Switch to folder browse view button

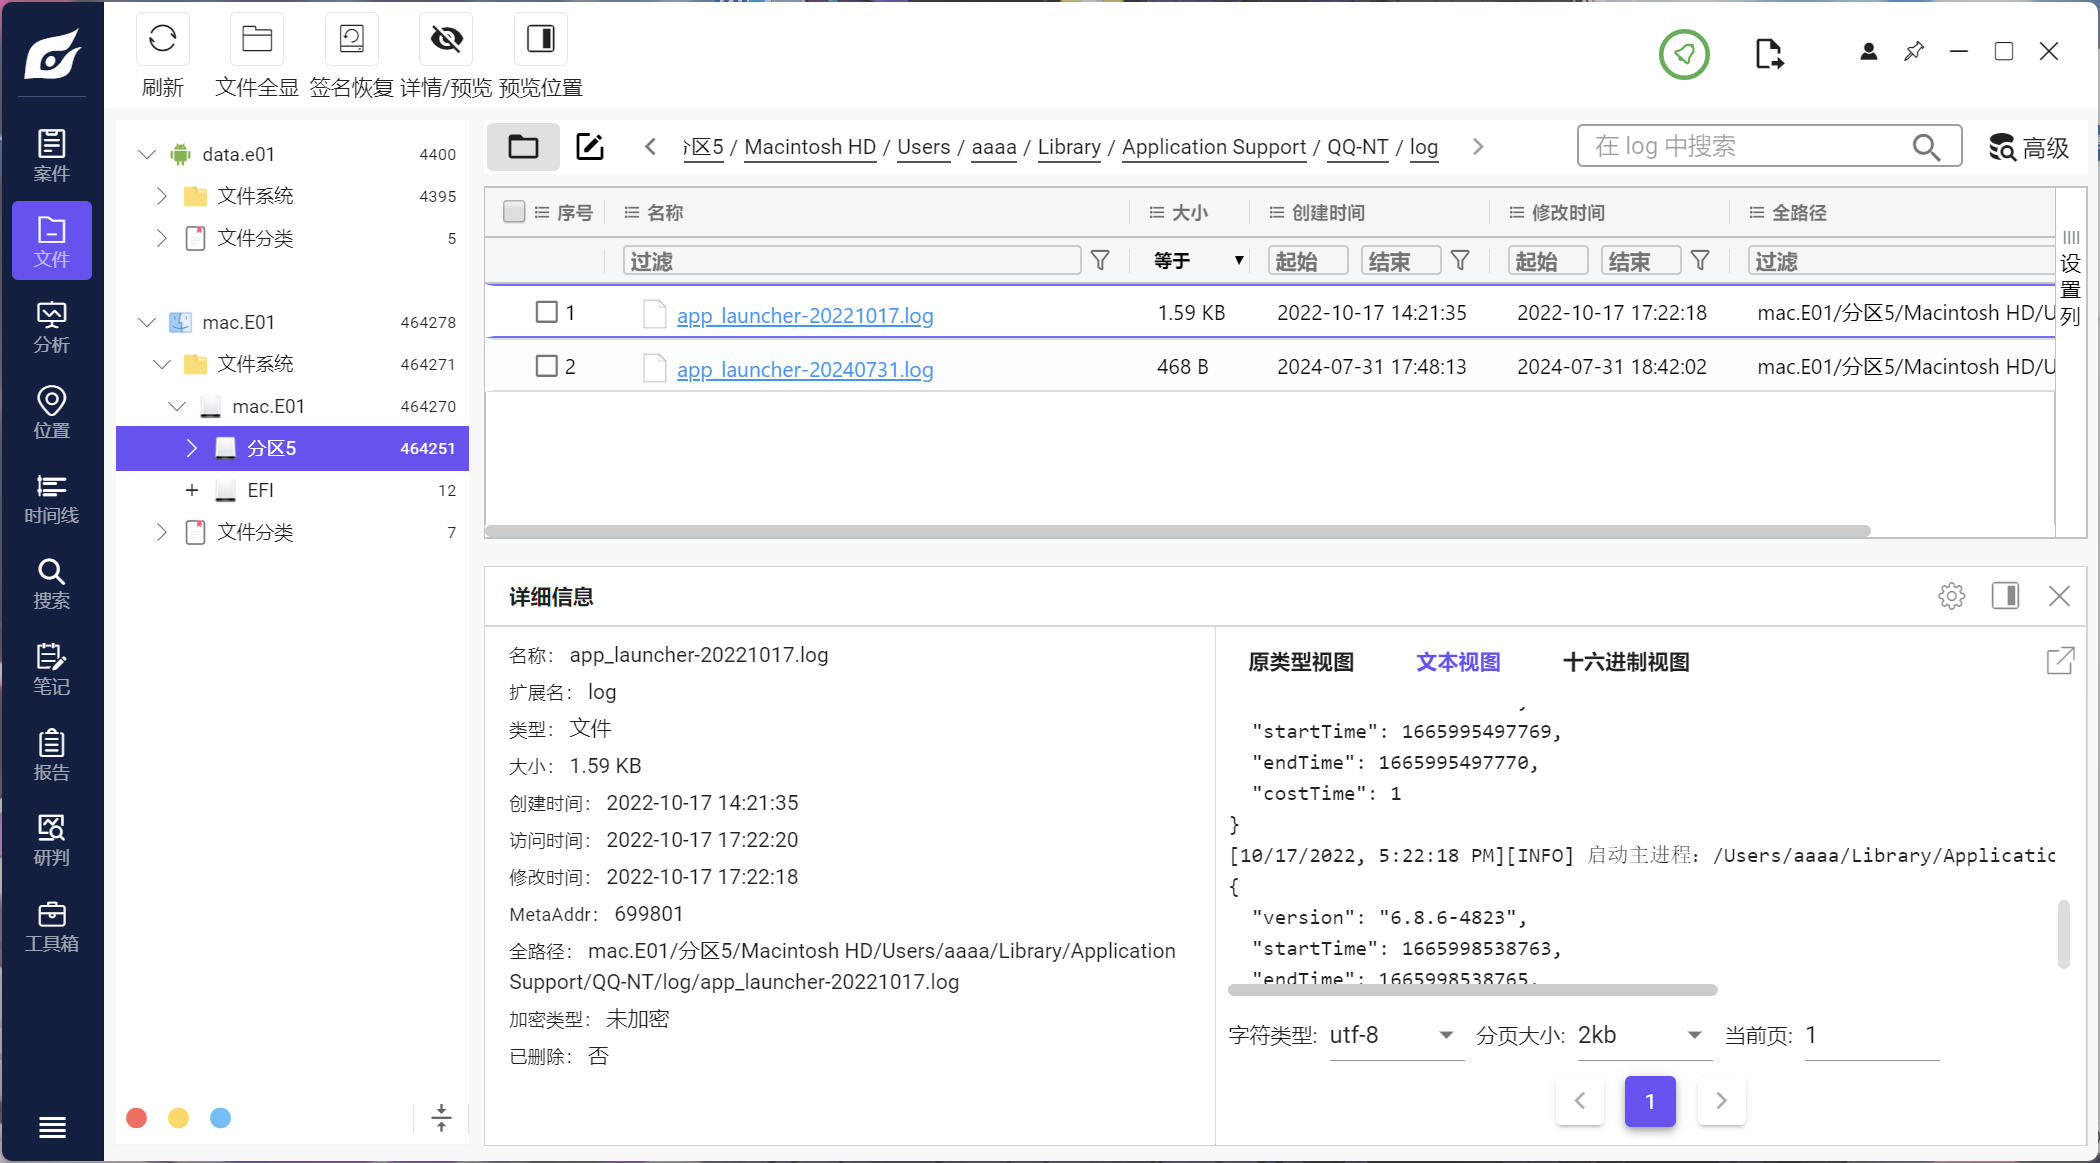click(523, 147)
